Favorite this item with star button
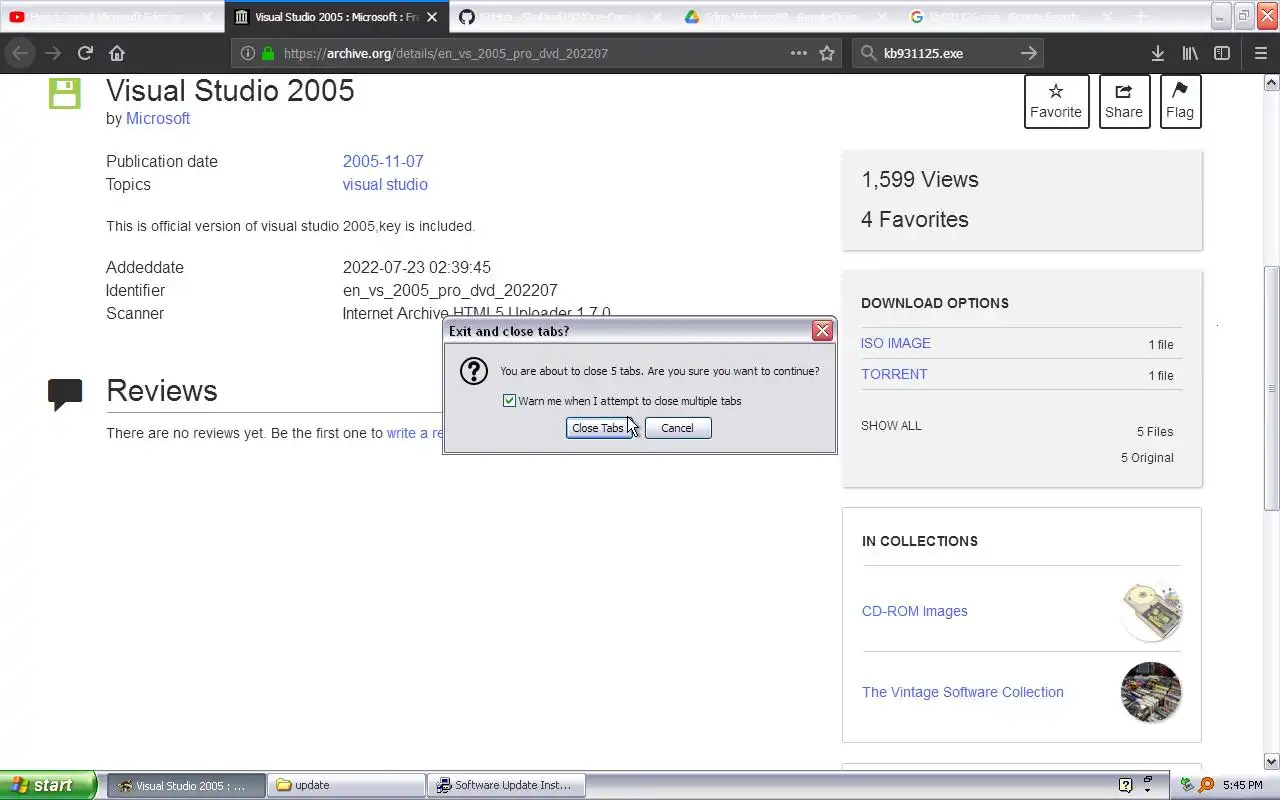 (x=1056, y=101)
